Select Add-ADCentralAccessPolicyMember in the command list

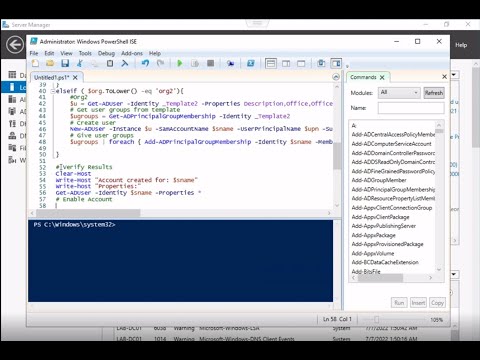(393, 135)
